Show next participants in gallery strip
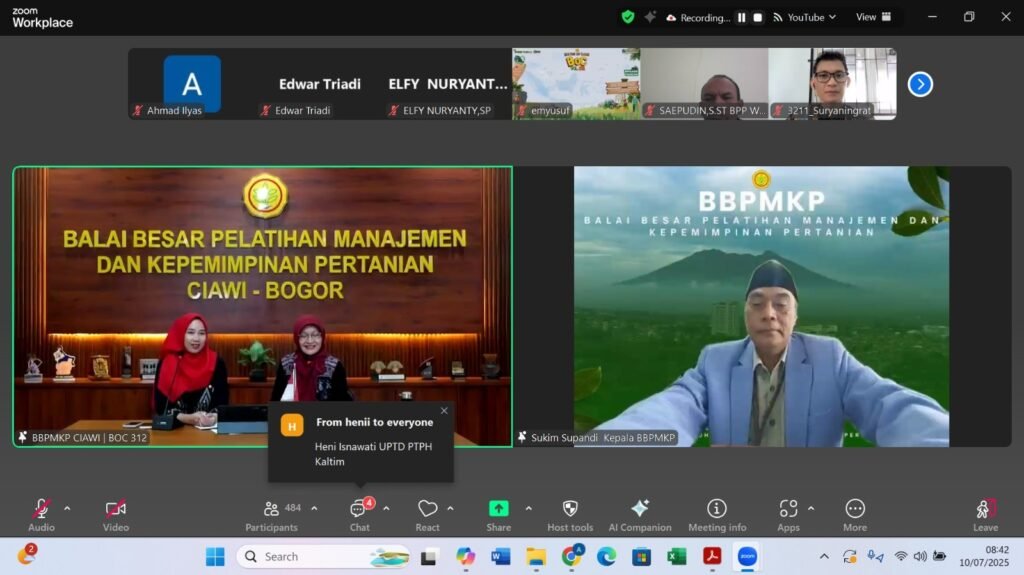 (920, 84)
